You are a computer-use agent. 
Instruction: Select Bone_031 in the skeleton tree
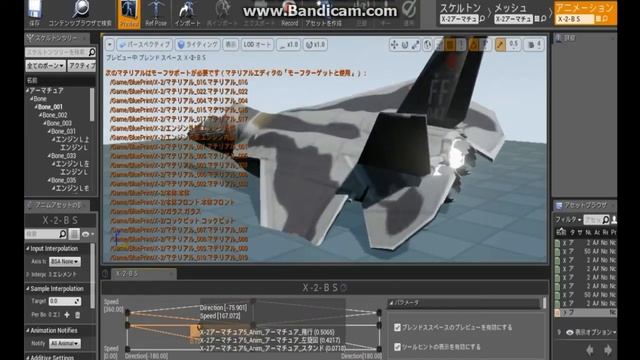pyautogui.click(x=63, y=131)
